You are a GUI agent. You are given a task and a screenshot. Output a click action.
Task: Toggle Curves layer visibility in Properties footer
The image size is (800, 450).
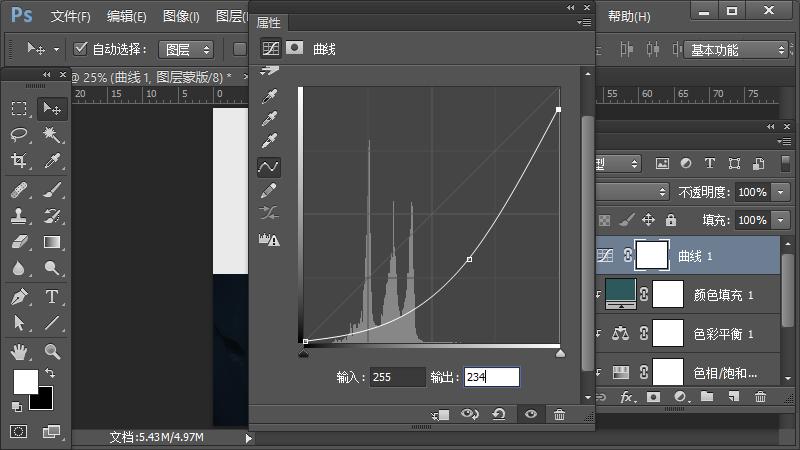pos(530,414)
